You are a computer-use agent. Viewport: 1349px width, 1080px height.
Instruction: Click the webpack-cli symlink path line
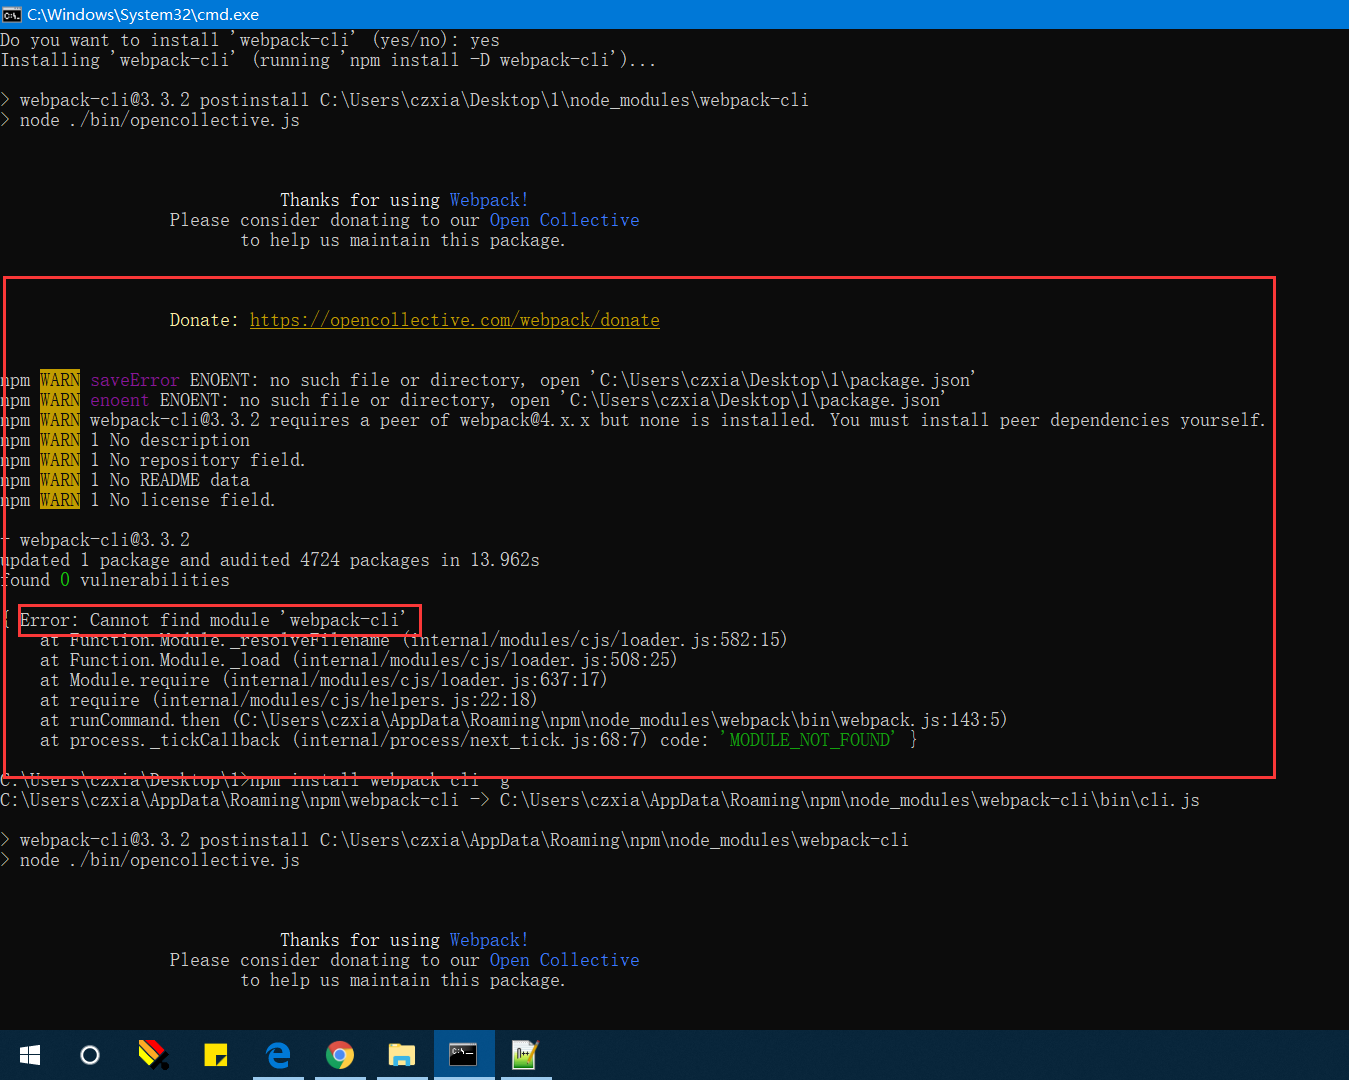pos(600,800)
